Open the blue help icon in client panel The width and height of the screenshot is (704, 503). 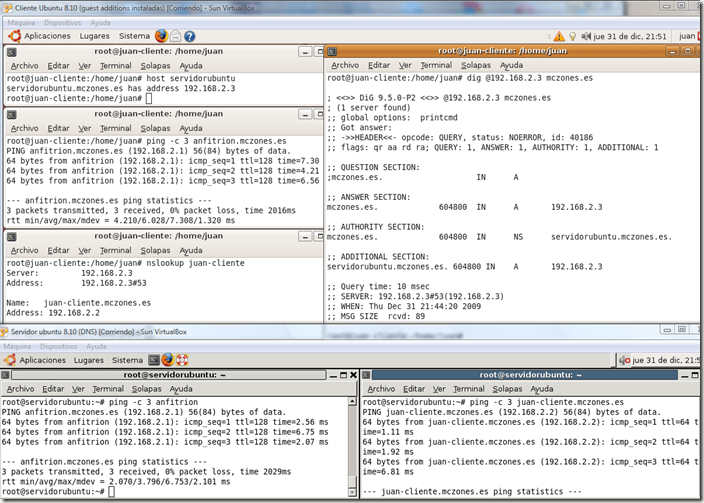click(189, 36)
